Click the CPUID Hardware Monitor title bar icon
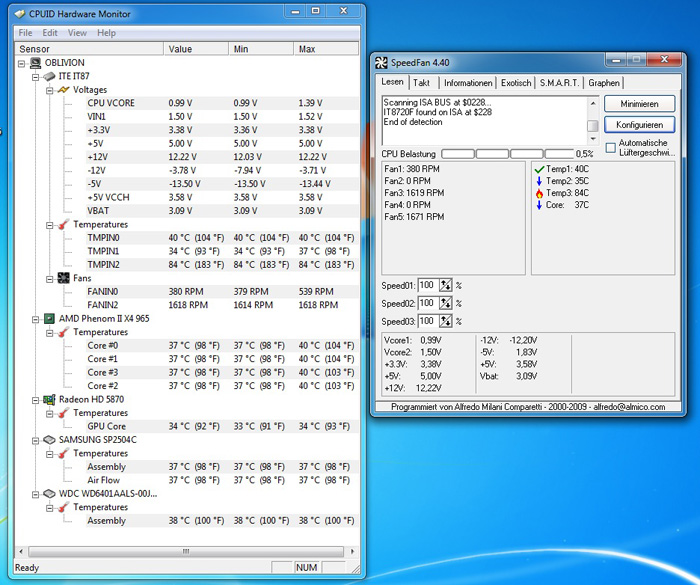The width and height of the screenshot is (700, 585). 20,14
